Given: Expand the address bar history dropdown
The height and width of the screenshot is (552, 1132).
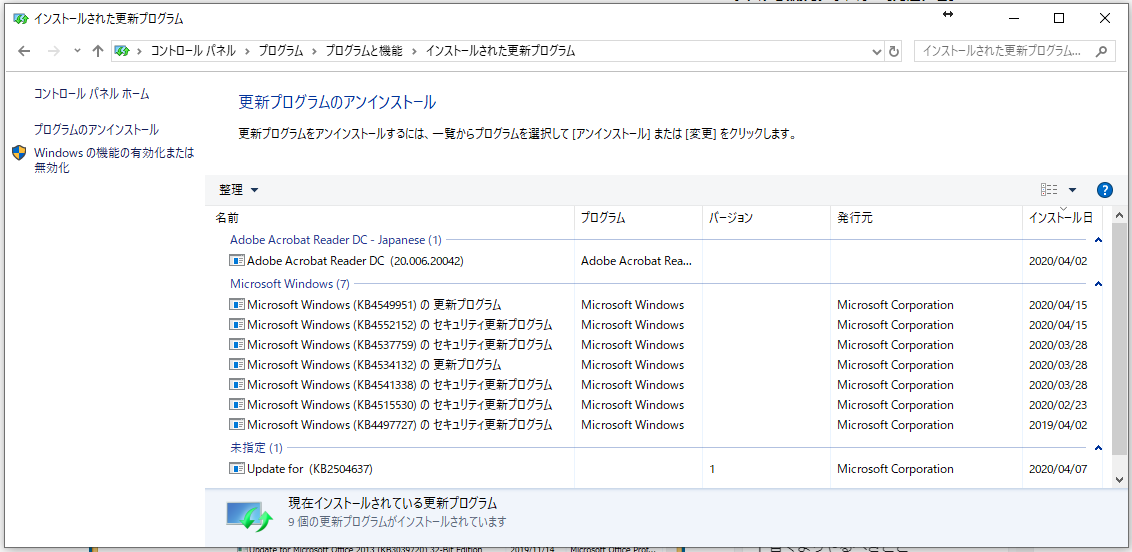Looking at the screenshot, I should [876, 51].
